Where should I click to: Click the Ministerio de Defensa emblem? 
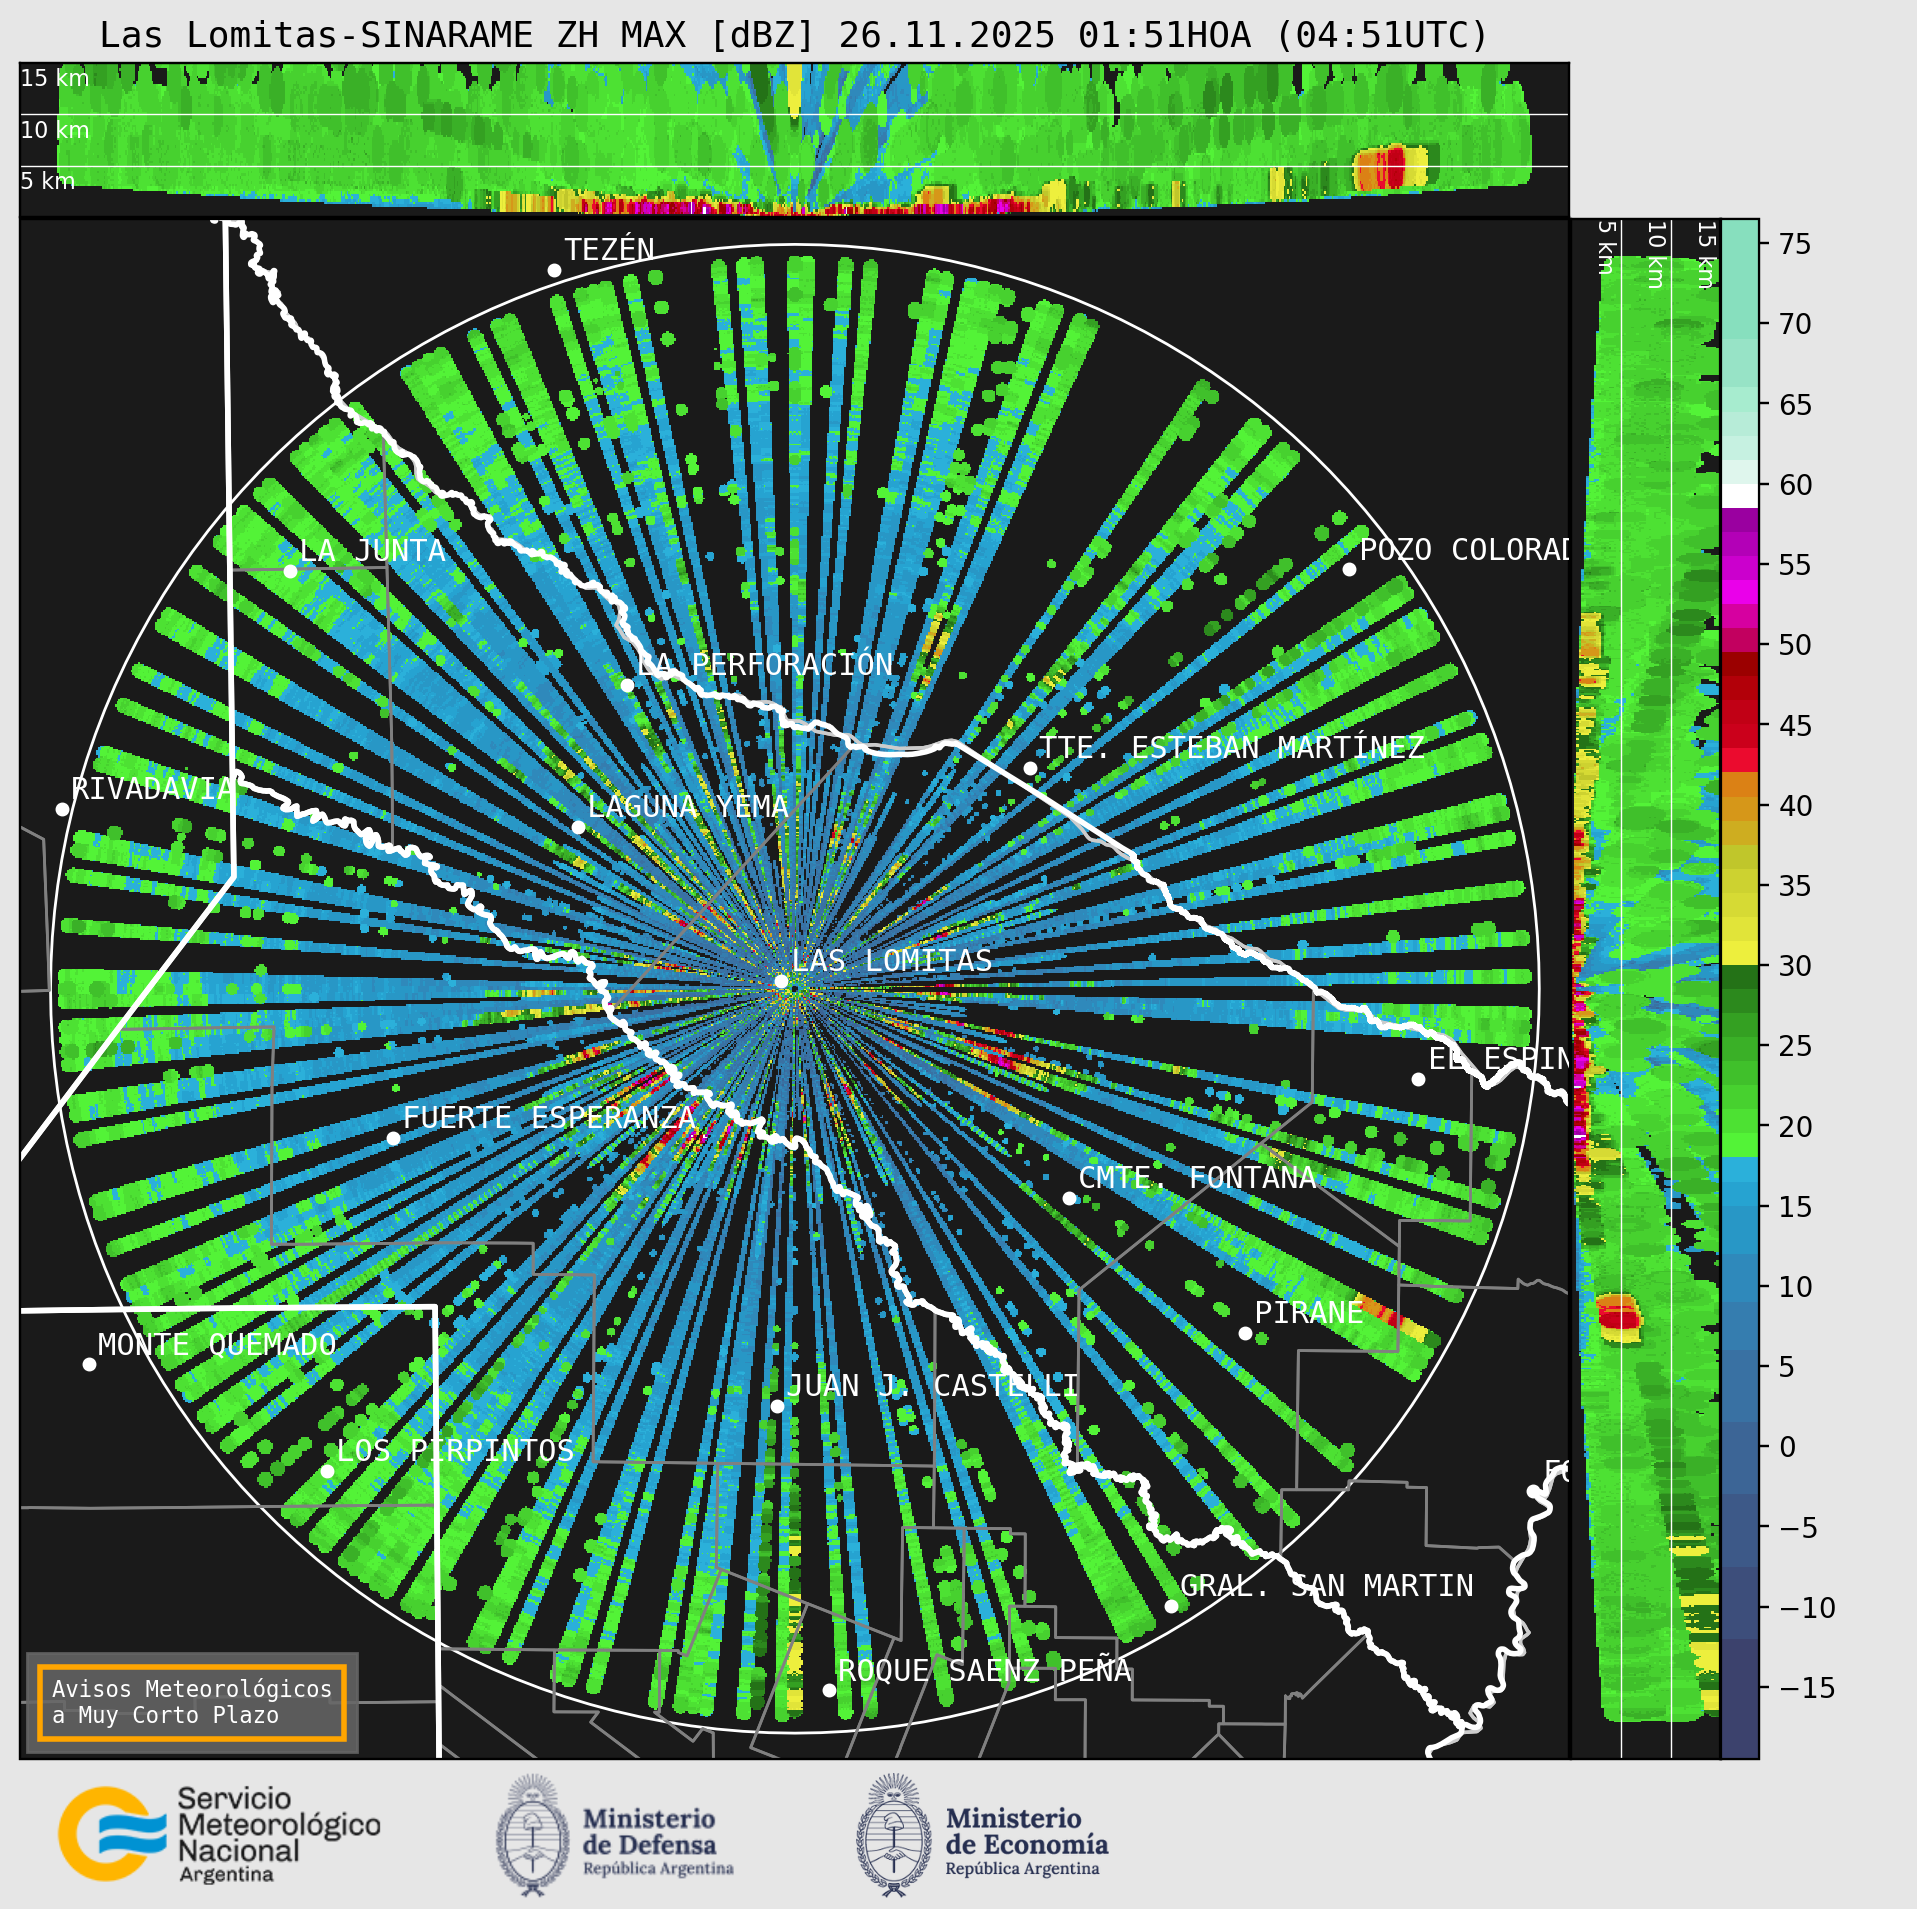click(x=533, y=1835)
